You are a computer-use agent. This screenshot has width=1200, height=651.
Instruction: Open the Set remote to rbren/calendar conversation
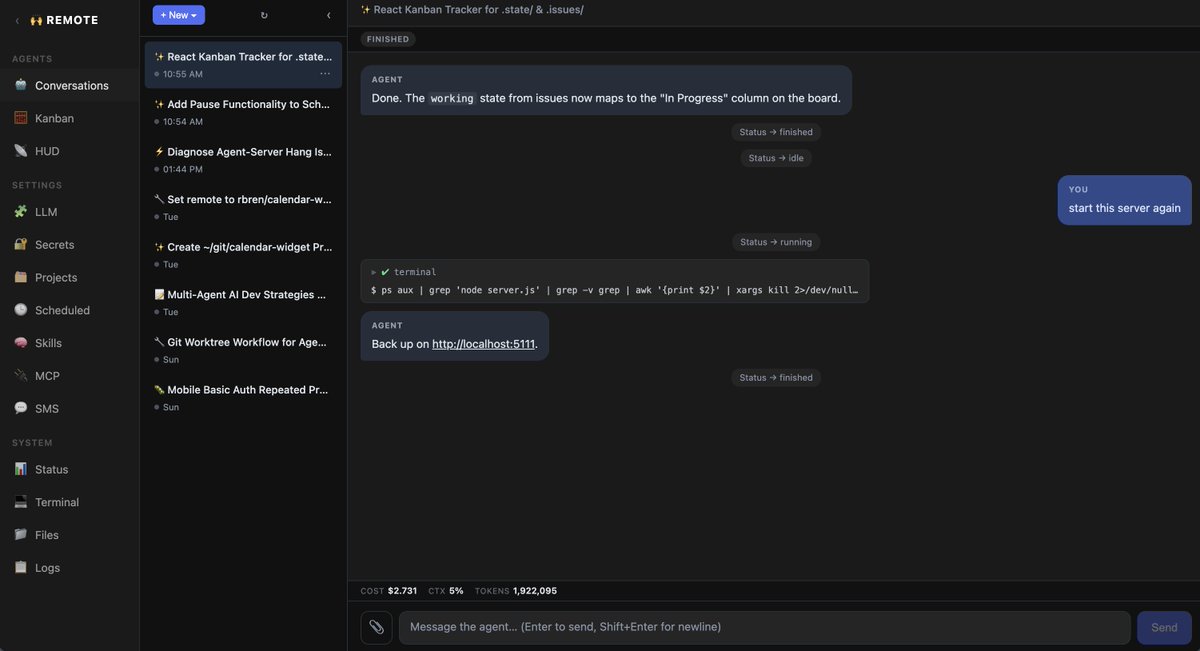tap(243, 207)
